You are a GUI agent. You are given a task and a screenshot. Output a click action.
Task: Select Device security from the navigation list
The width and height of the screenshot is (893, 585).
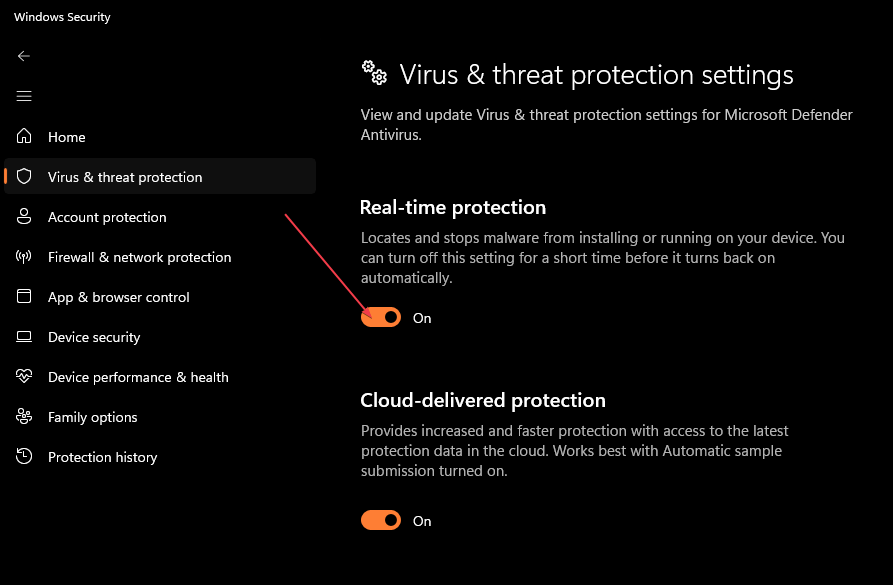click(x=93, y=336)
